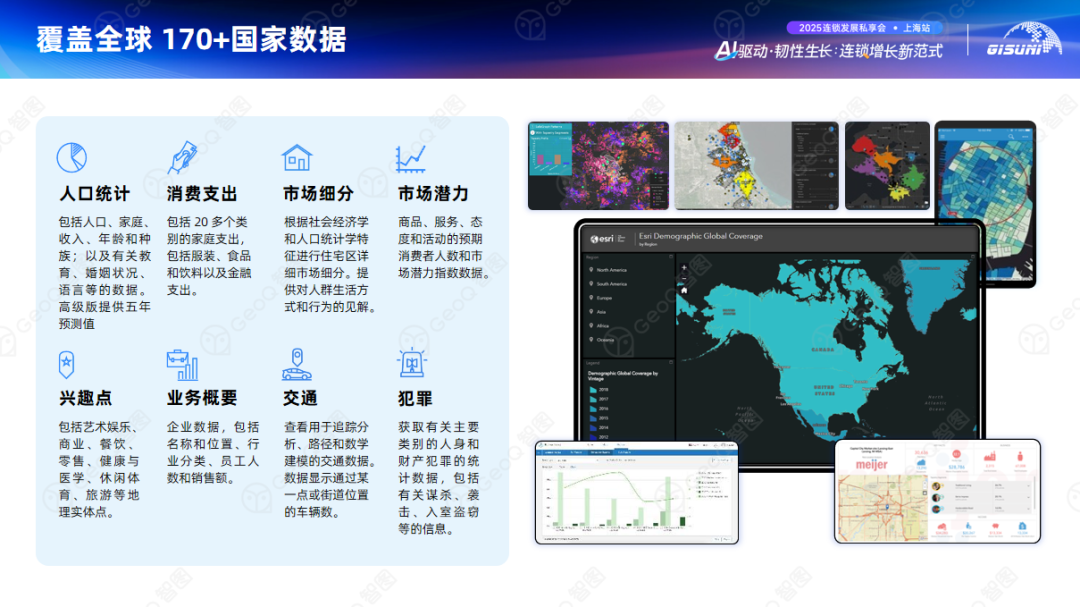Click the meijer logo in the dashboard

[x=871, y=465]
